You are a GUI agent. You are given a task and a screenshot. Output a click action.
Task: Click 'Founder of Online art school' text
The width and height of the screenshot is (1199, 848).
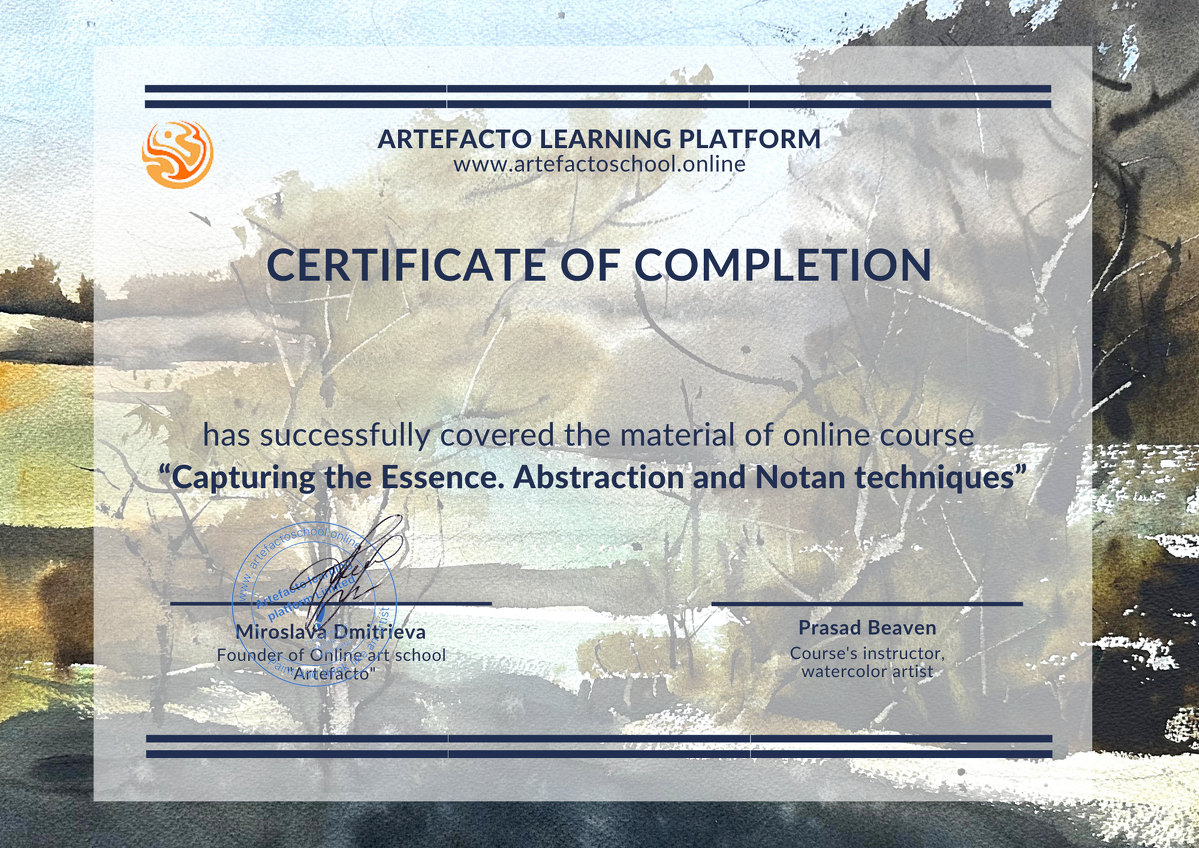(331, 655)
